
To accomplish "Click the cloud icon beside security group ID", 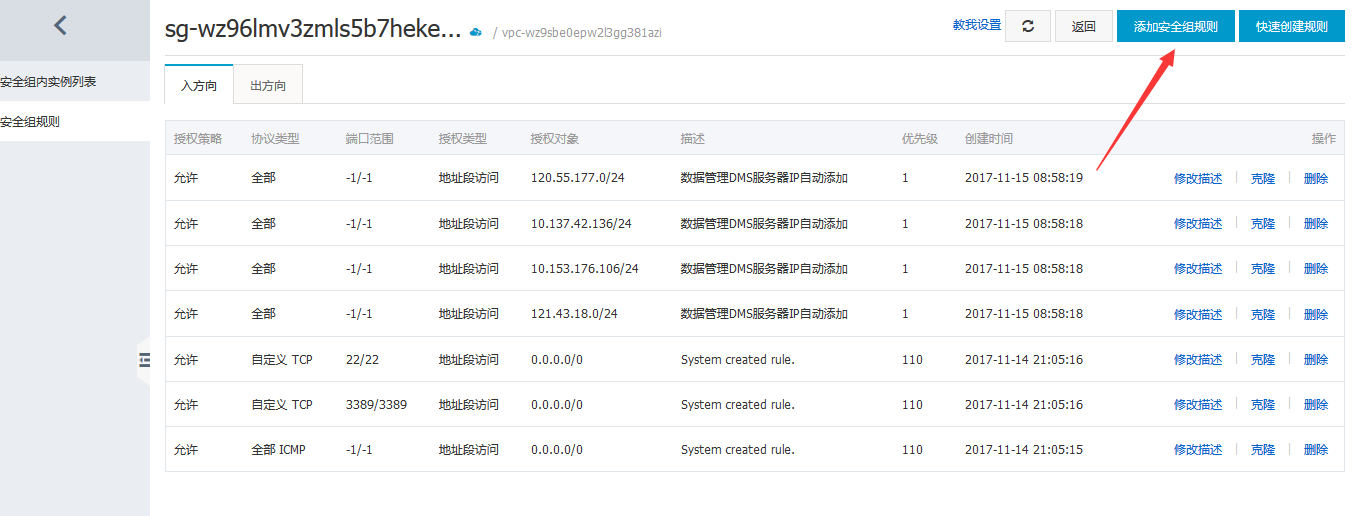I will click(476, 32).
